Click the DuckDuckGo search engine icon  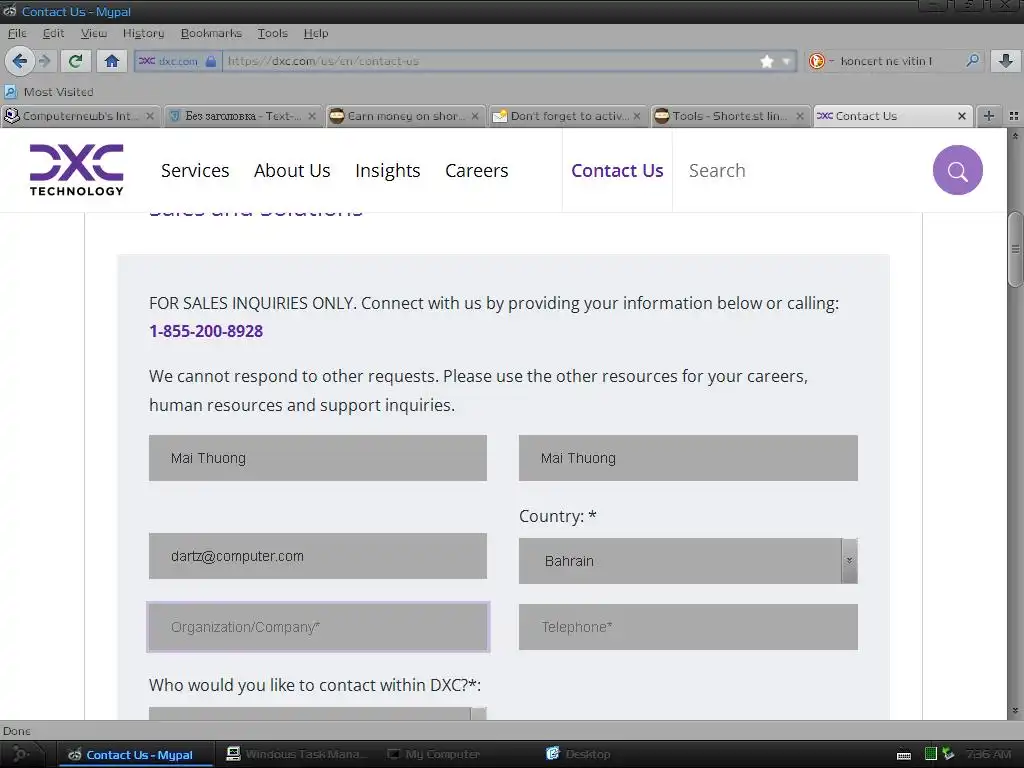816,61
